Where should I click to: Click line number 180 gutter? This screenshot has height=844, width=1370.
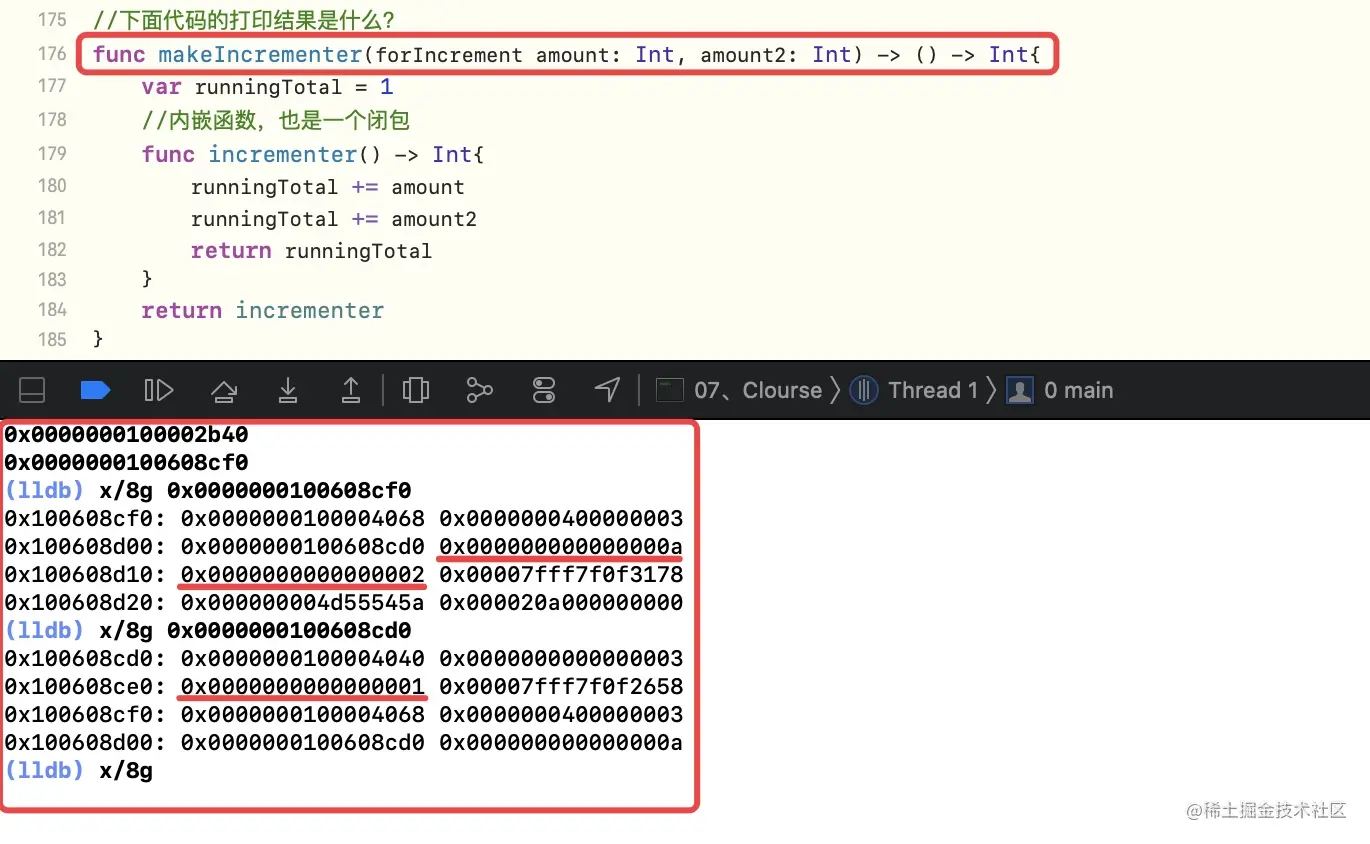point(52,186)
